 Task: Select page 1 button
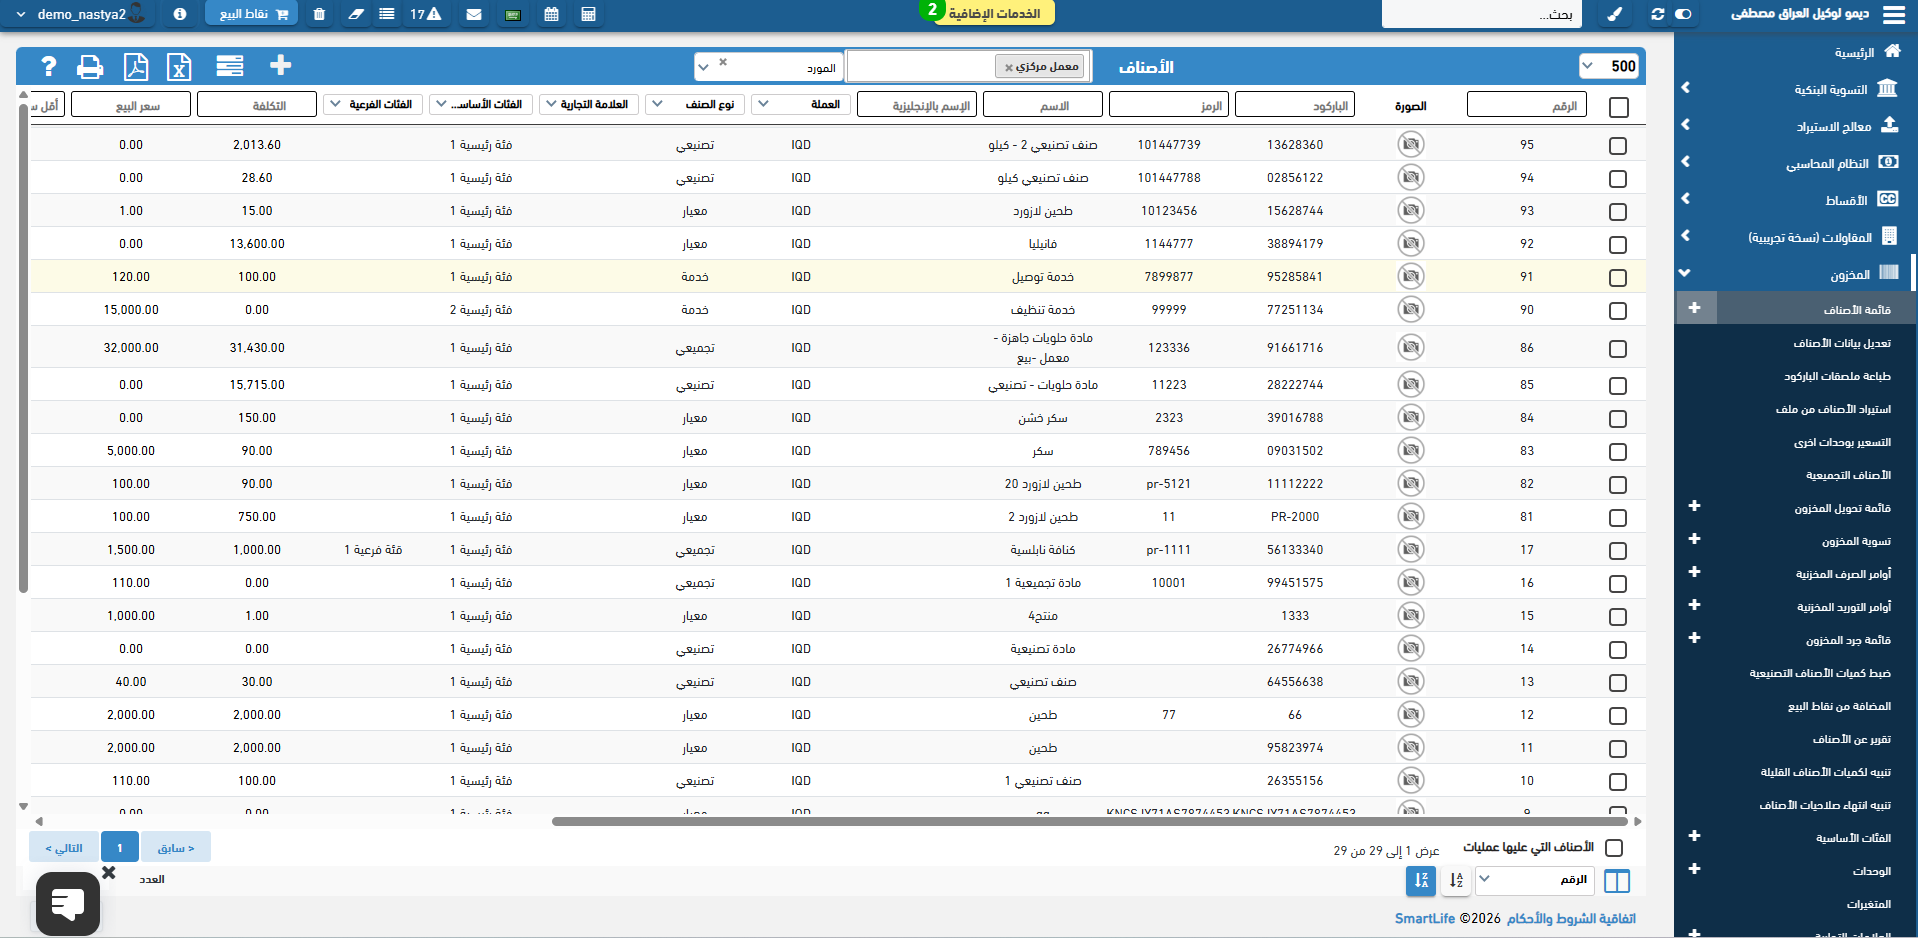click(x=120, y=848)
